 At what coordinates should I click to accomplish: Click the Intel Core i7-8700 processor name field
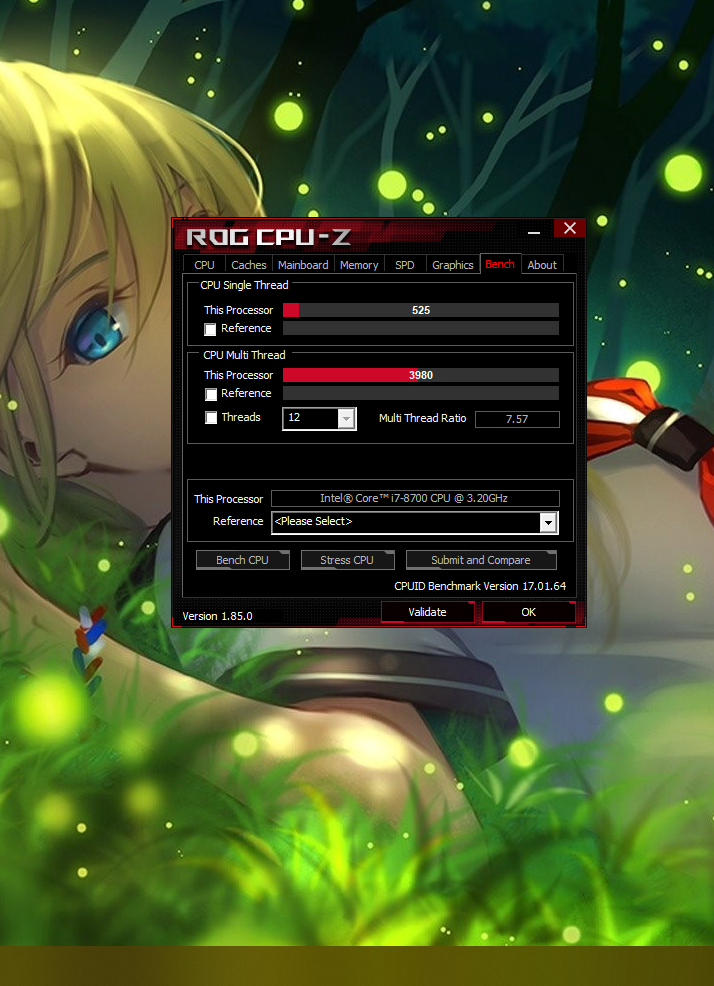(415, 498)
